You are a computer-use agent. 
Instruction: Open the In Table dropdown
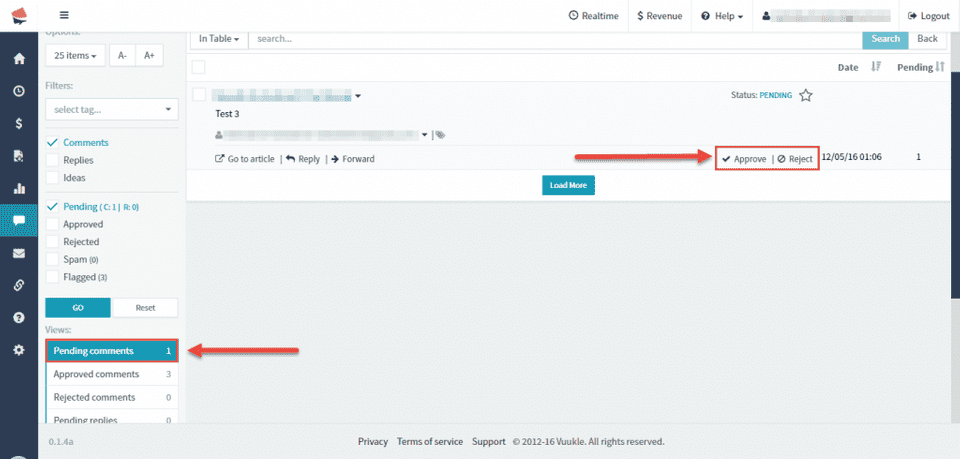pos(218,39)
